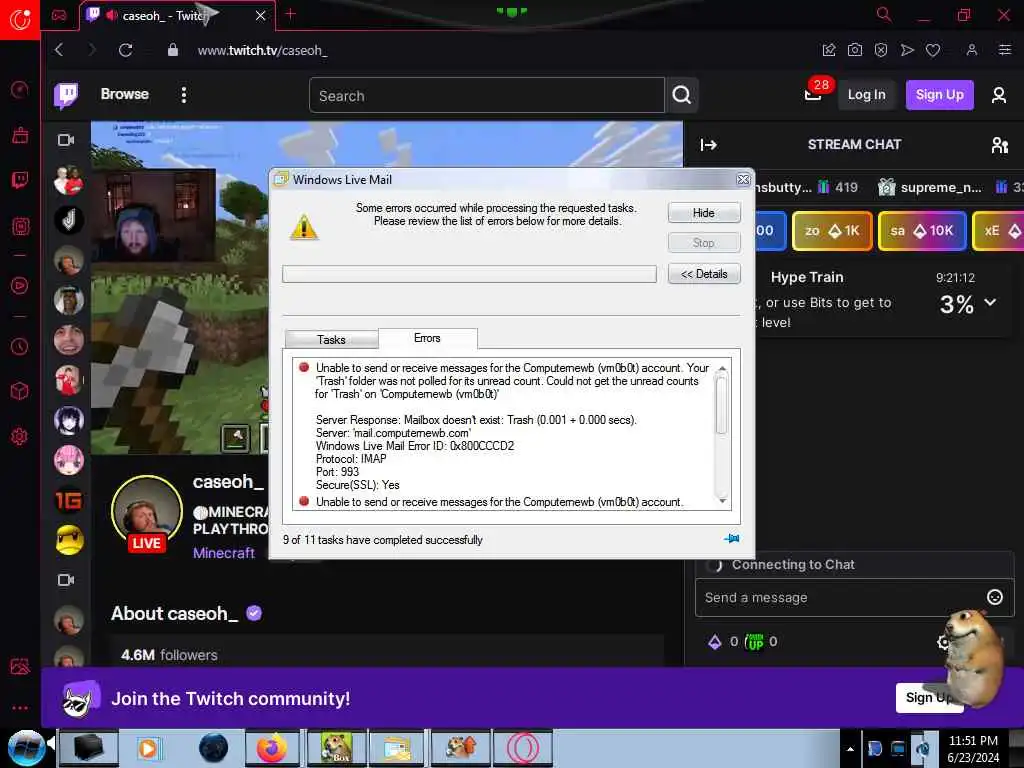Click the zo 1K bits leaderboard badge
The height and width of the screenshot is (768, 1024).
pyautogui.click(x=832, y=231)
